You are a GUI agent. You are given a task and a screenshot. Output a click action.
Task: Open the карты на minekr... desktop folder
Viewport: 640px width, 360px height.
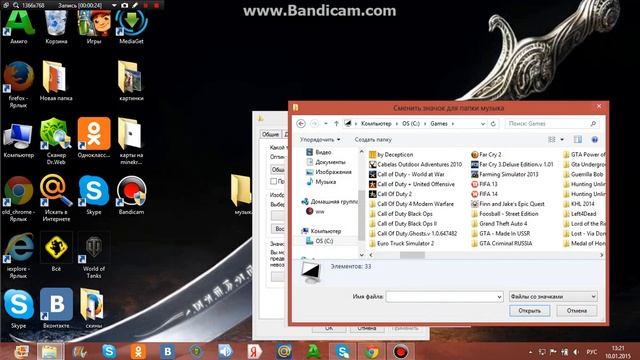pos(131,141)
